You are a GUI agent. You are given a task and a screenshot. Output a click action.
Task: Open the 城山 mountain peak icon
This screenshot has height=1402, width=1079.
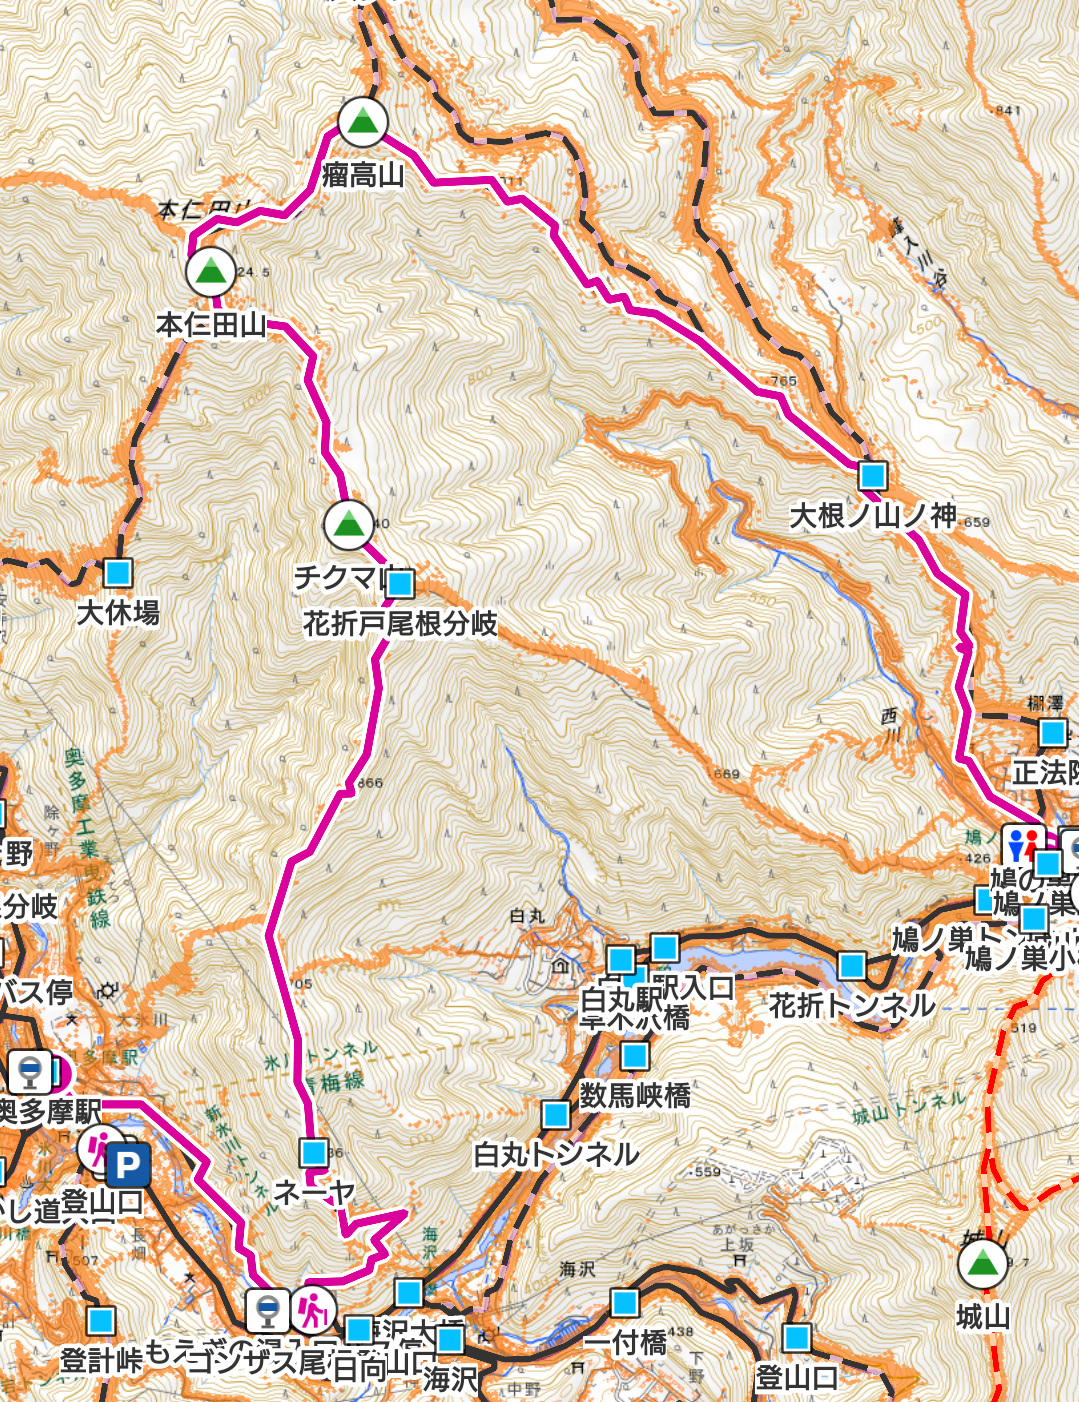click(983, 1263)
